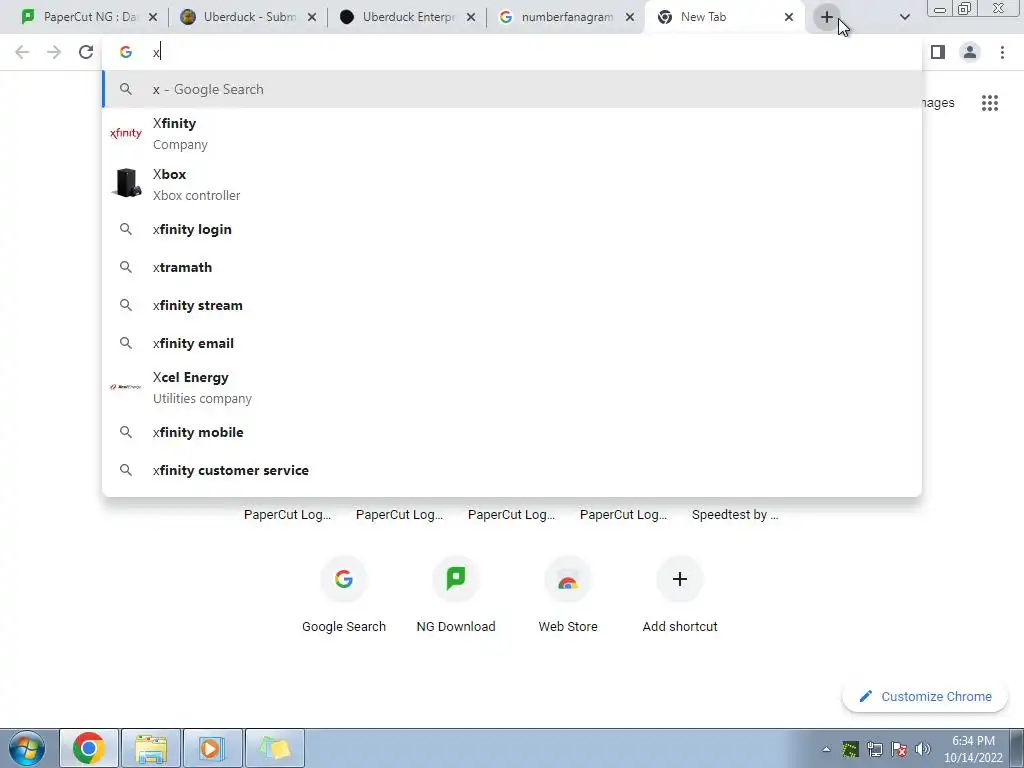Click the Action Center flag tray icon
The width and height of the screenshot is (1024, 768).
tap(899, 749)
